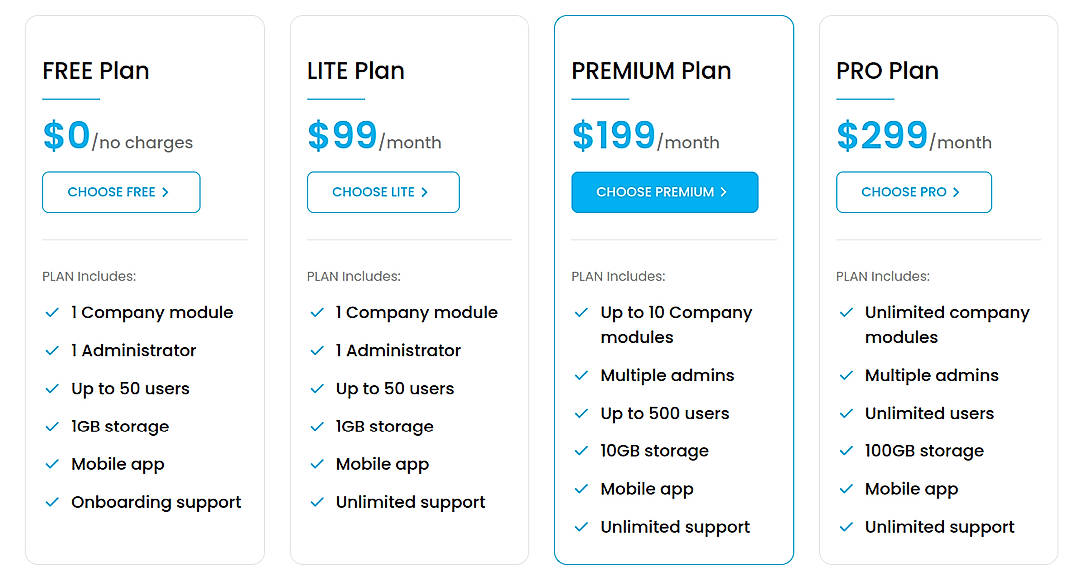Click the checkmark beside '1 Administrator' in FREE Plan

point(53,350)
